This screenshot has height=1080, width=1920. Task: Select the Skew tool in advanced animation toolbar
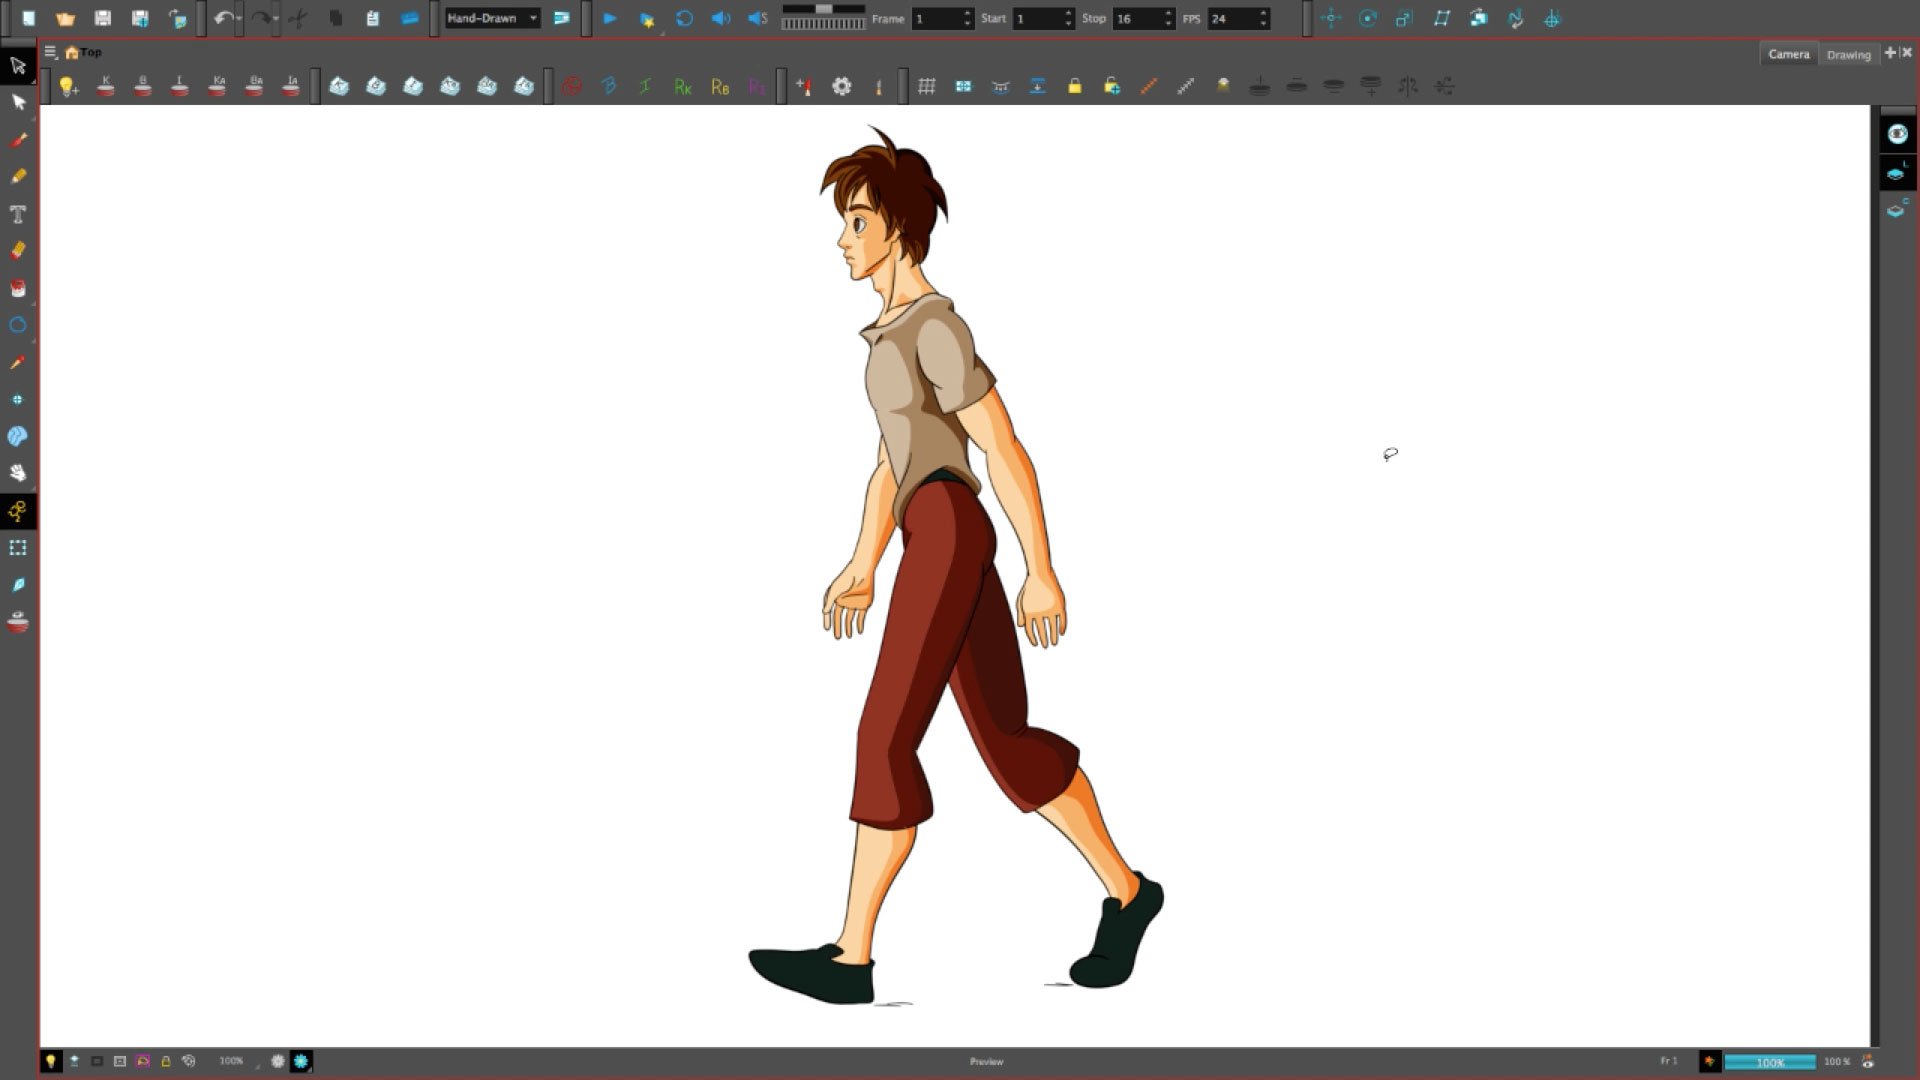(1441, 18)
